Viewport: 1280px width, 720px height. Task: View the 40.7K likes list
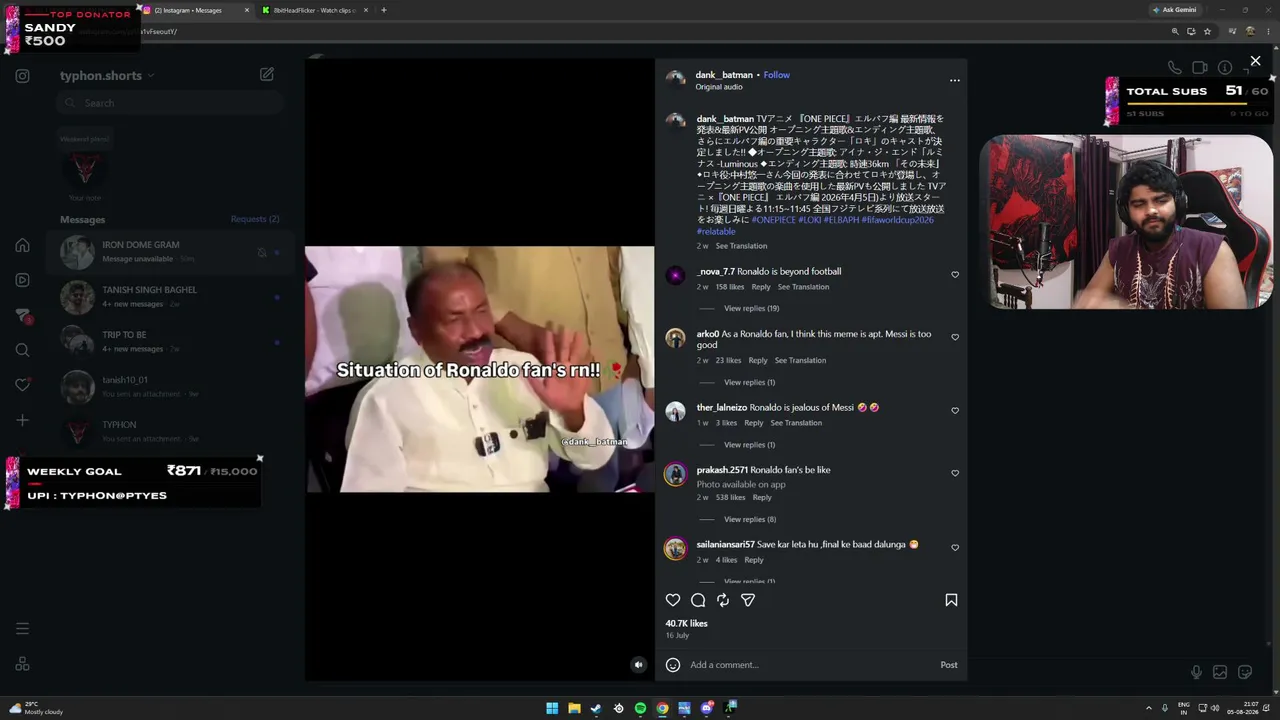click(x=687, y=623)
